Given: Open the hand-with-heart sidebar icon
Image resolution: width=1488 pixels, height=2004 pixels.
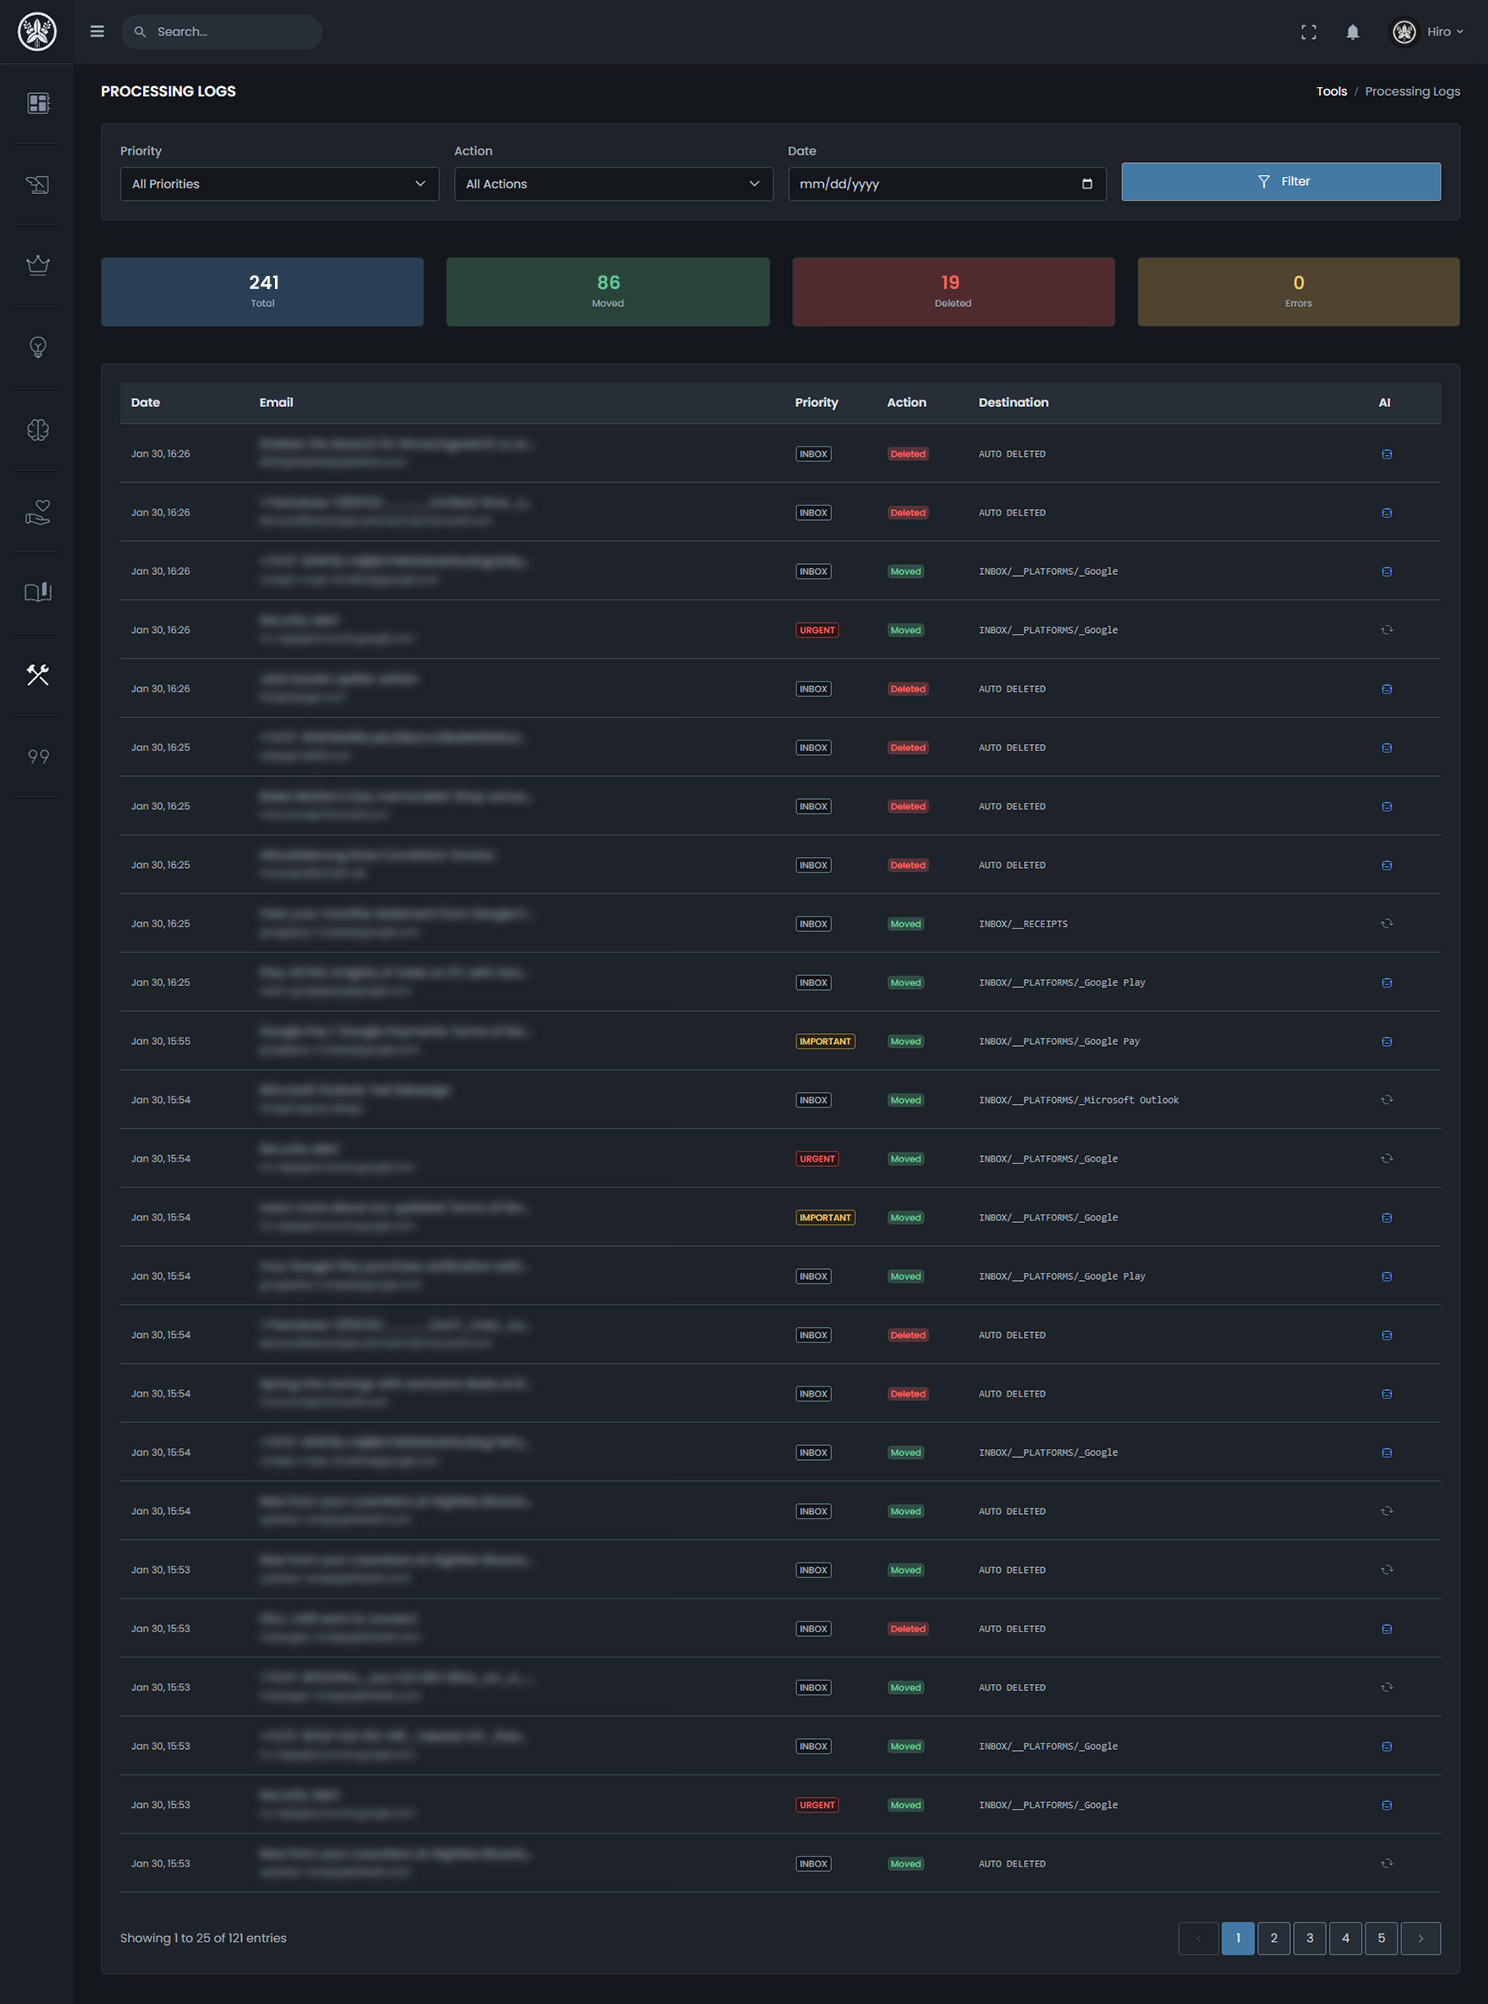Looking at the screenshot, I should (38, 511).
